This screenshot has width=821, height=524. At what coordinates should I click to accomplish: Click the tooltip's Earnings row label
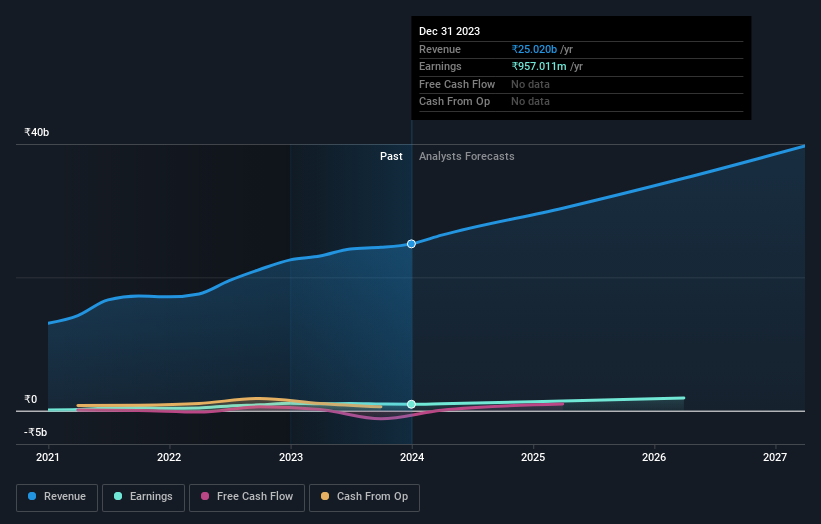click(x=440, y=66)
